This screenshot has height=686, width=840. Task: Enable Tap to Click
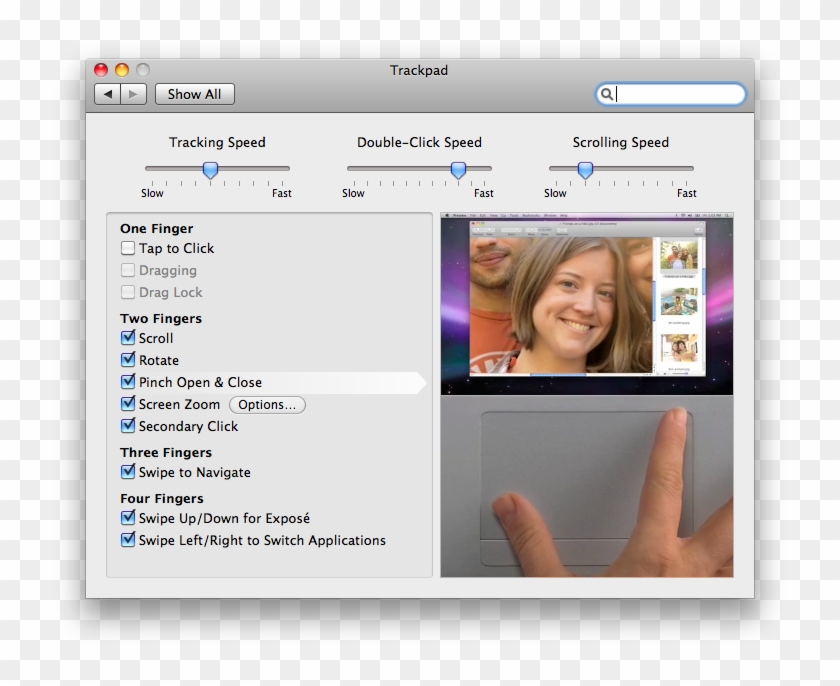127,248
